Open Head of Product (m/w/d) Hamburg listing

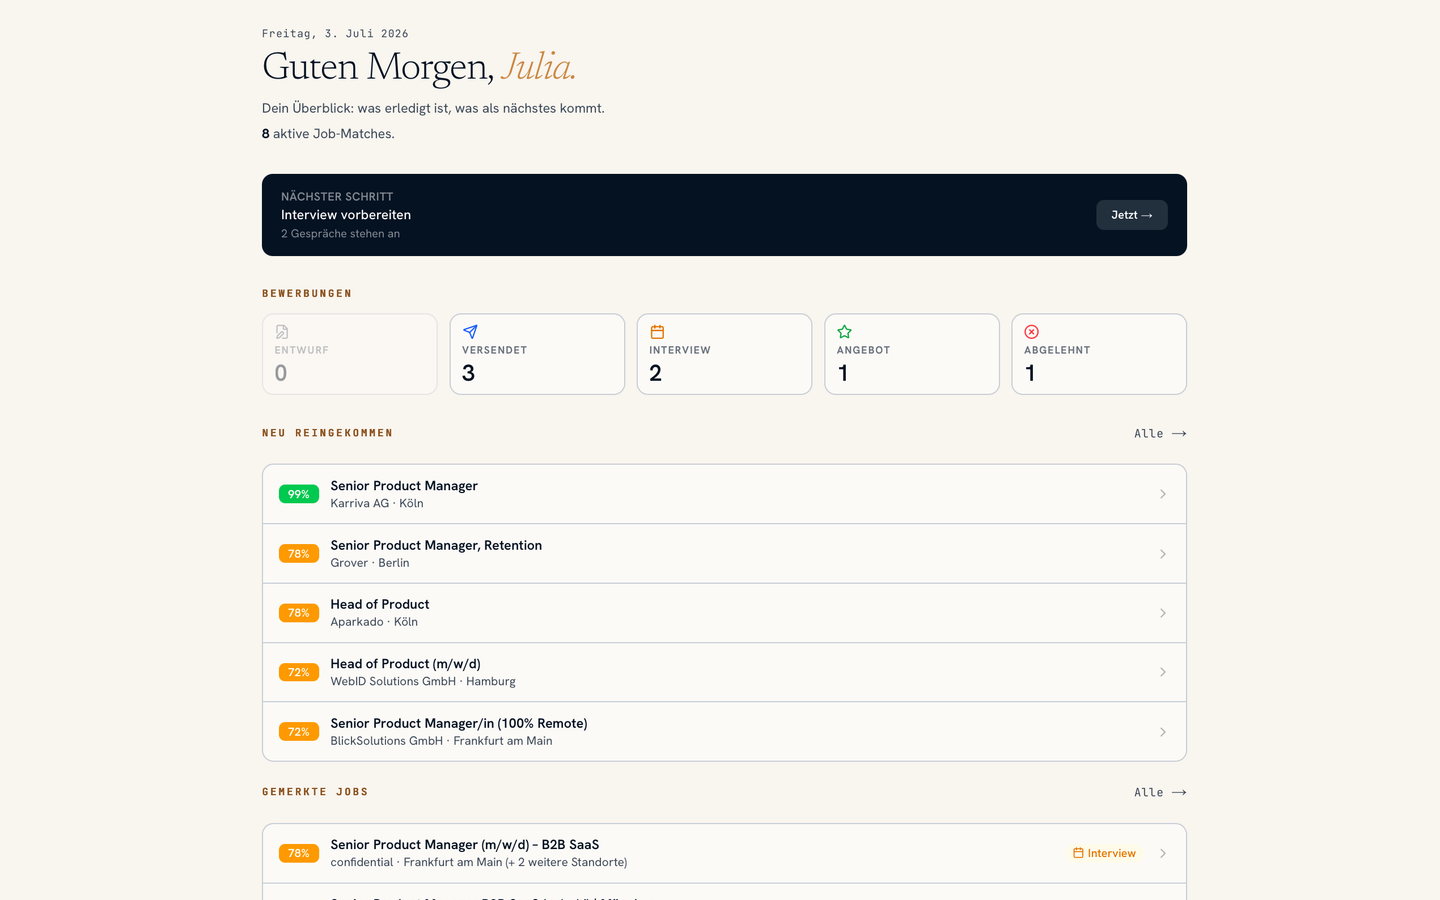click(x=724, y=672)
